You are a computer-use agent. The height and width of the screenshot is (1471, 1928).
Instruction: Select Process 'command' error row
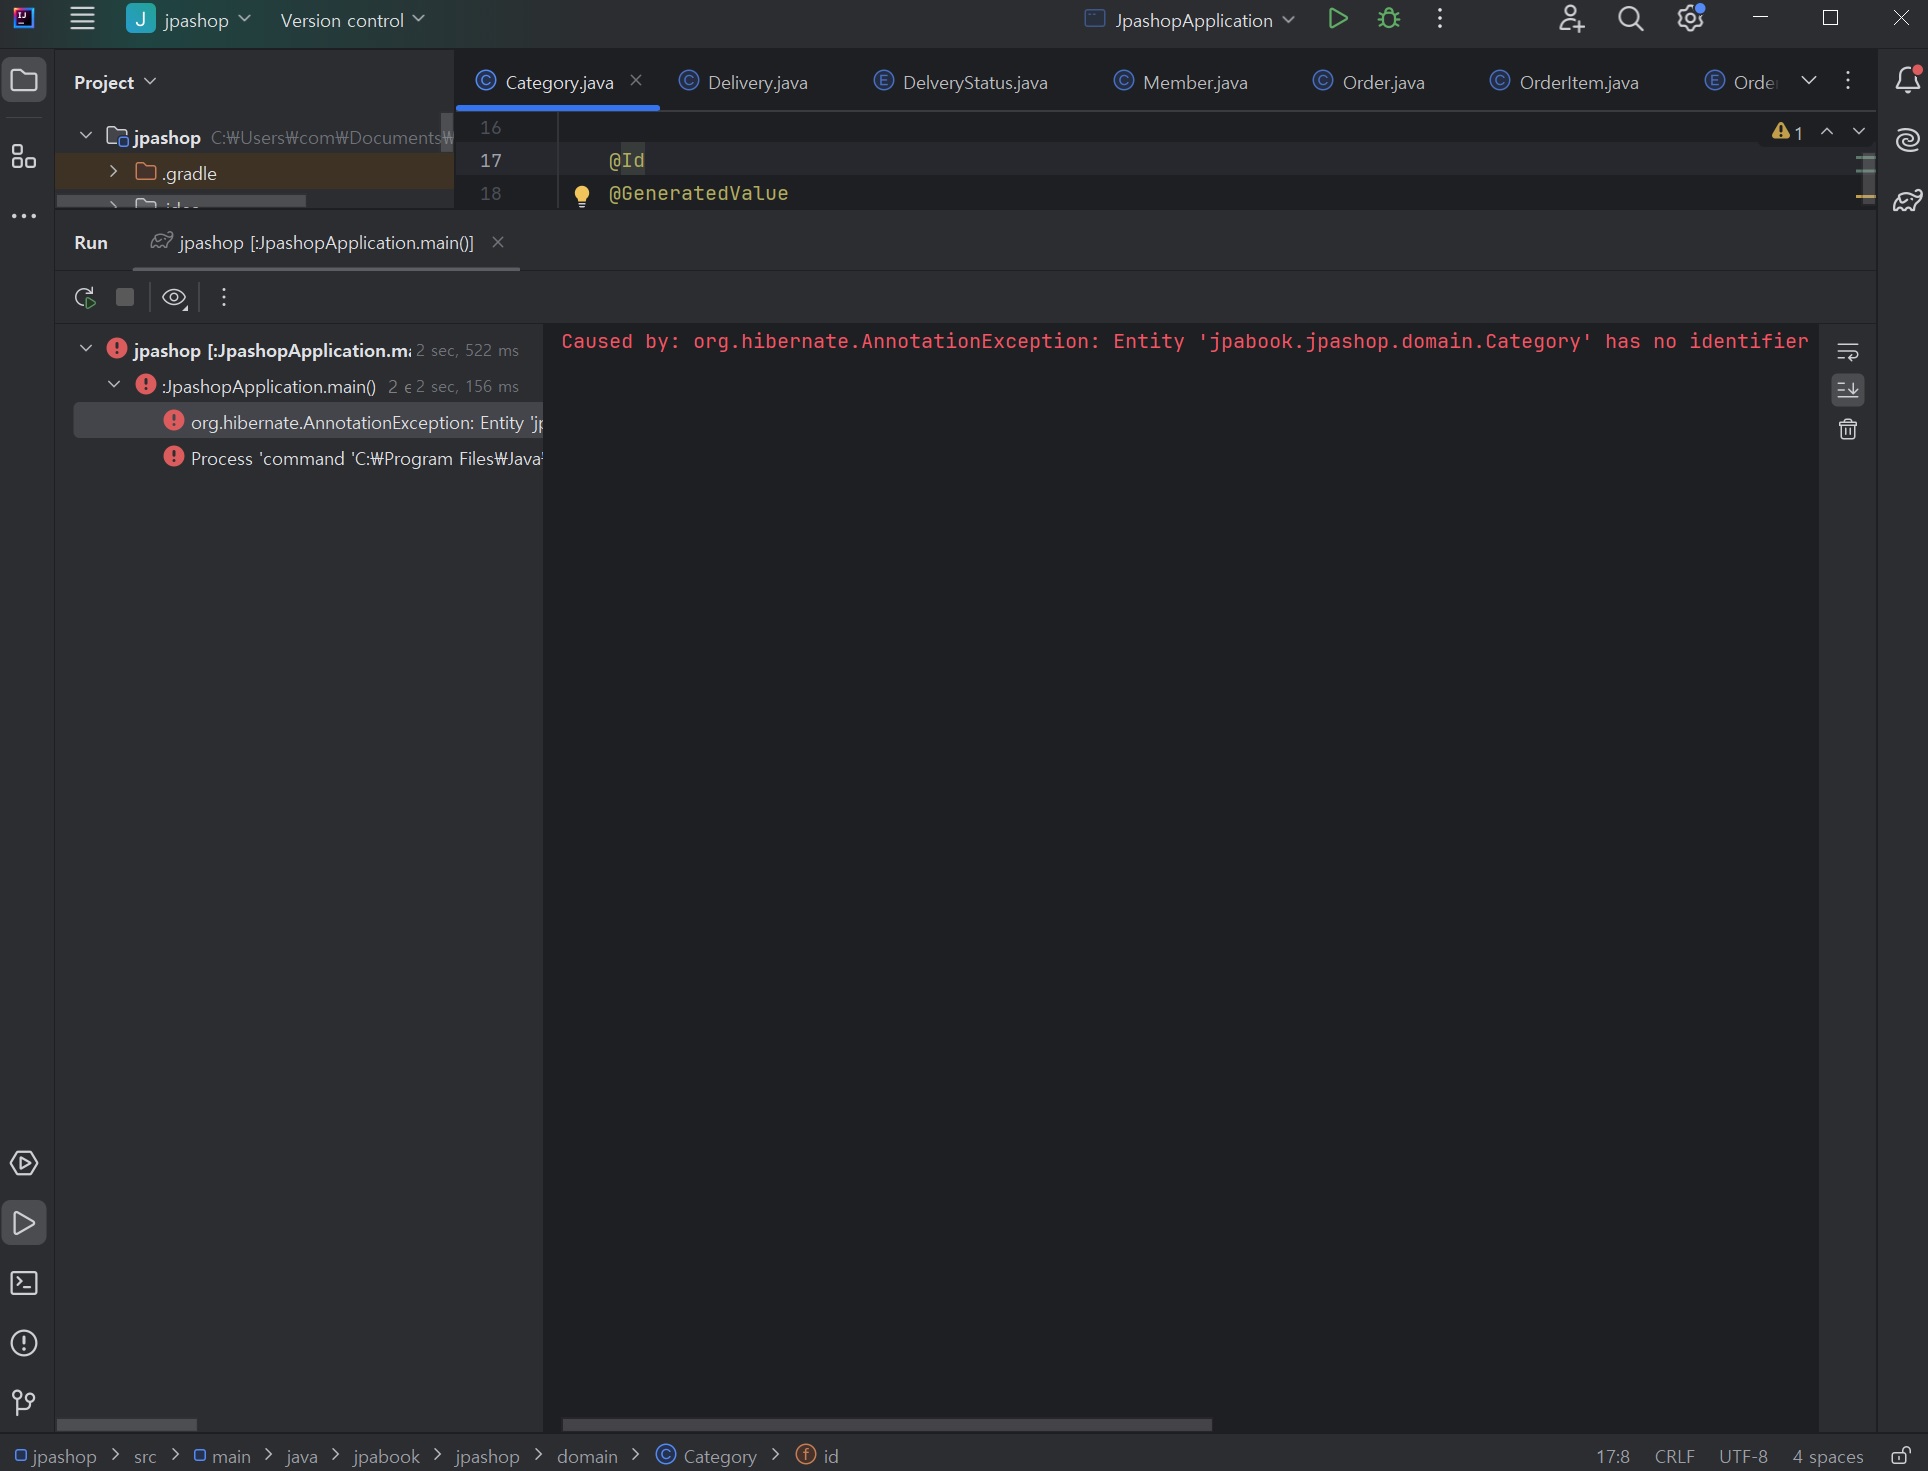tap(308, 458)
